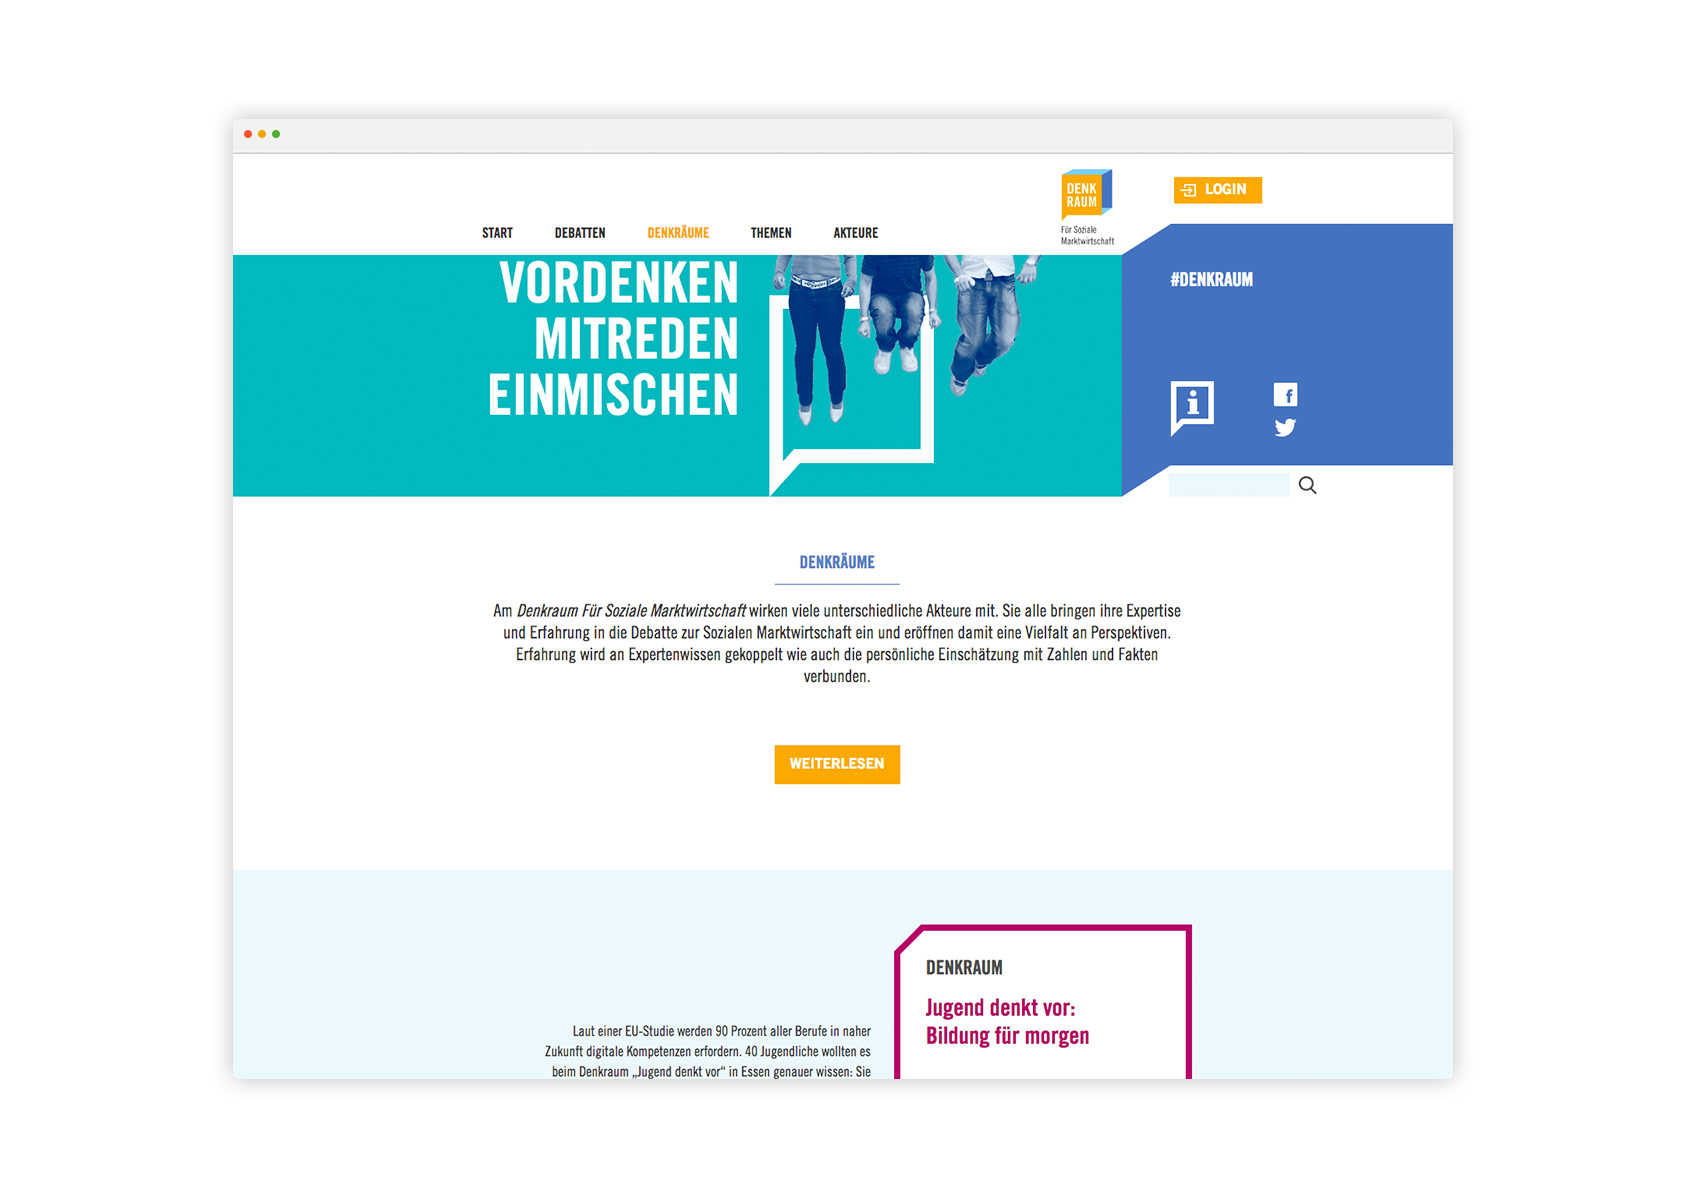Screen dimensions: 1690x1200
Task: Click the search input field
Action: (1229, 485)
